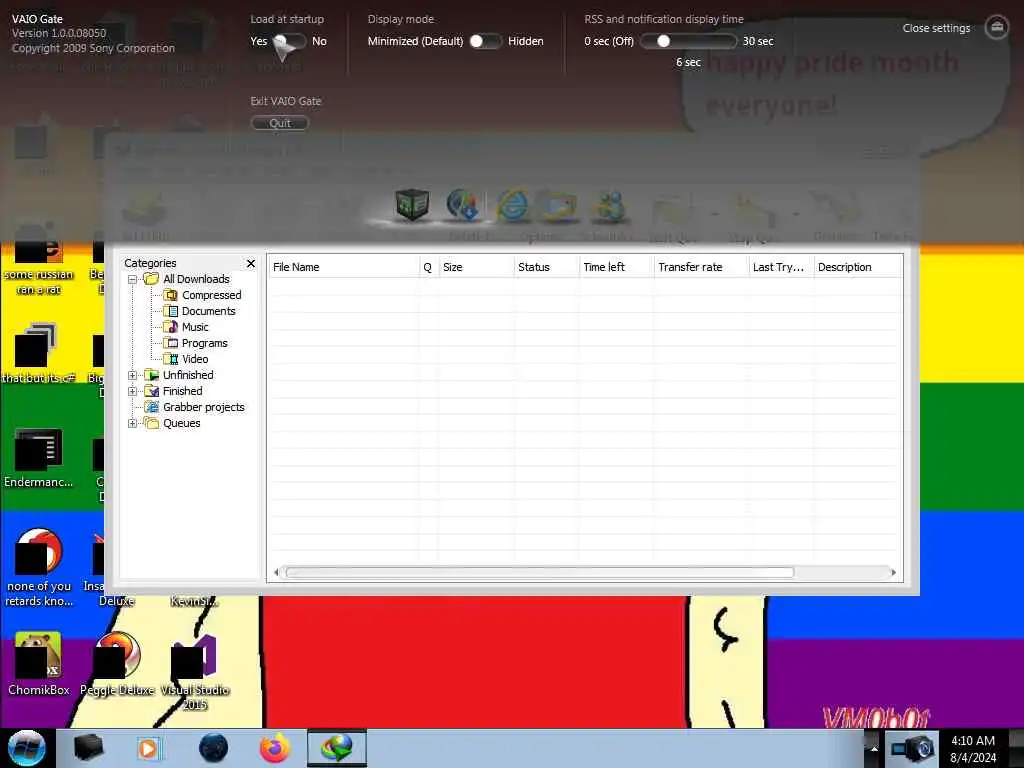Open the black cube app on the taskbar

point(88,748)
